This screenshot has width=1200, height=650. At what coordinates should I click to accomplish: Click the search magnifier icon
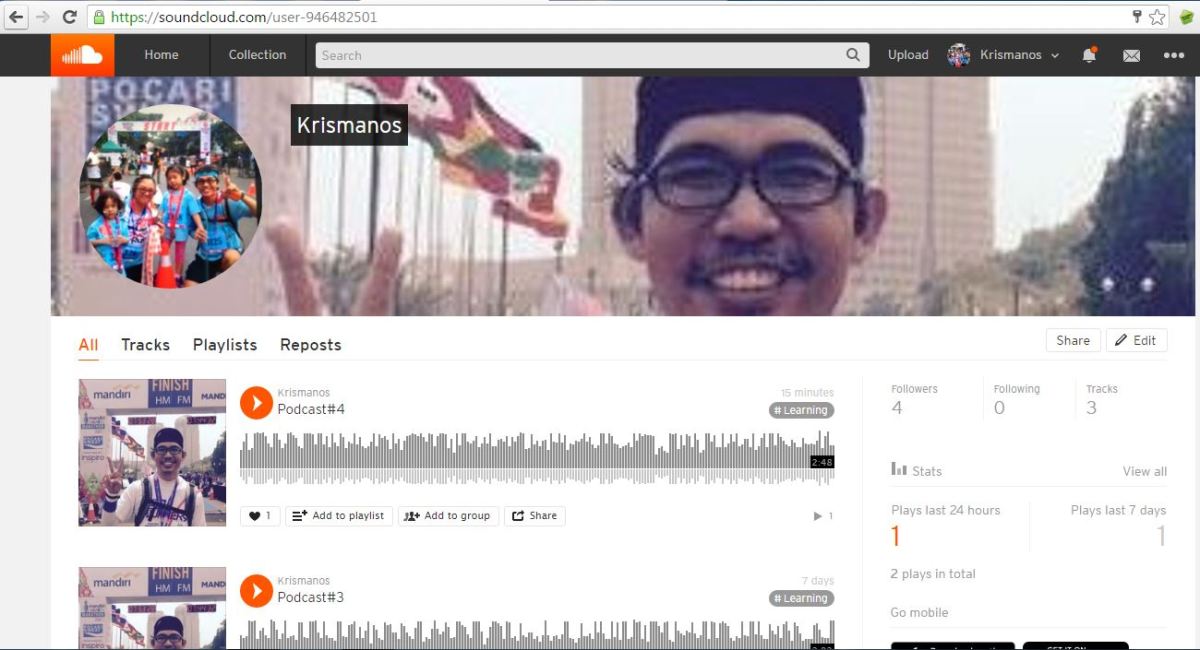click(x=853, y=55)
